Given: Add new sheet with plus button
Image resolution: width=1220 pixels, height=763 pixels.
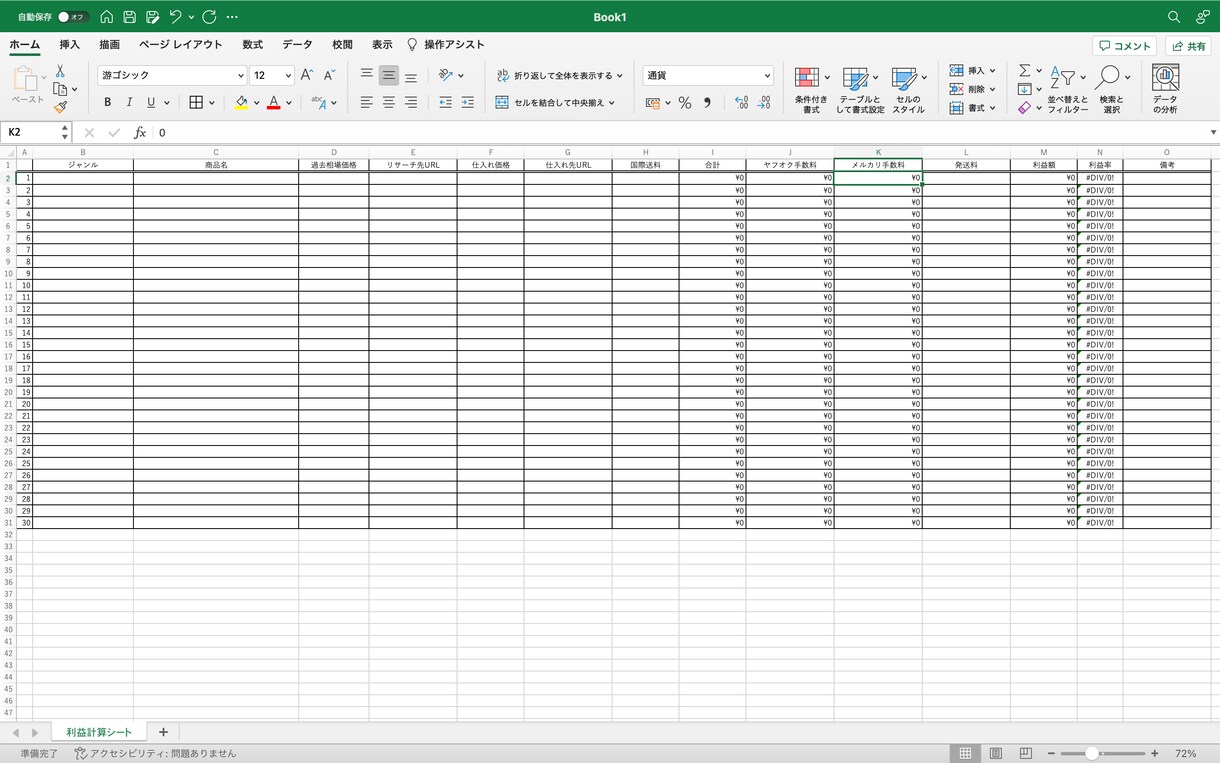Looking at the screenshot, I should [163, 732].
